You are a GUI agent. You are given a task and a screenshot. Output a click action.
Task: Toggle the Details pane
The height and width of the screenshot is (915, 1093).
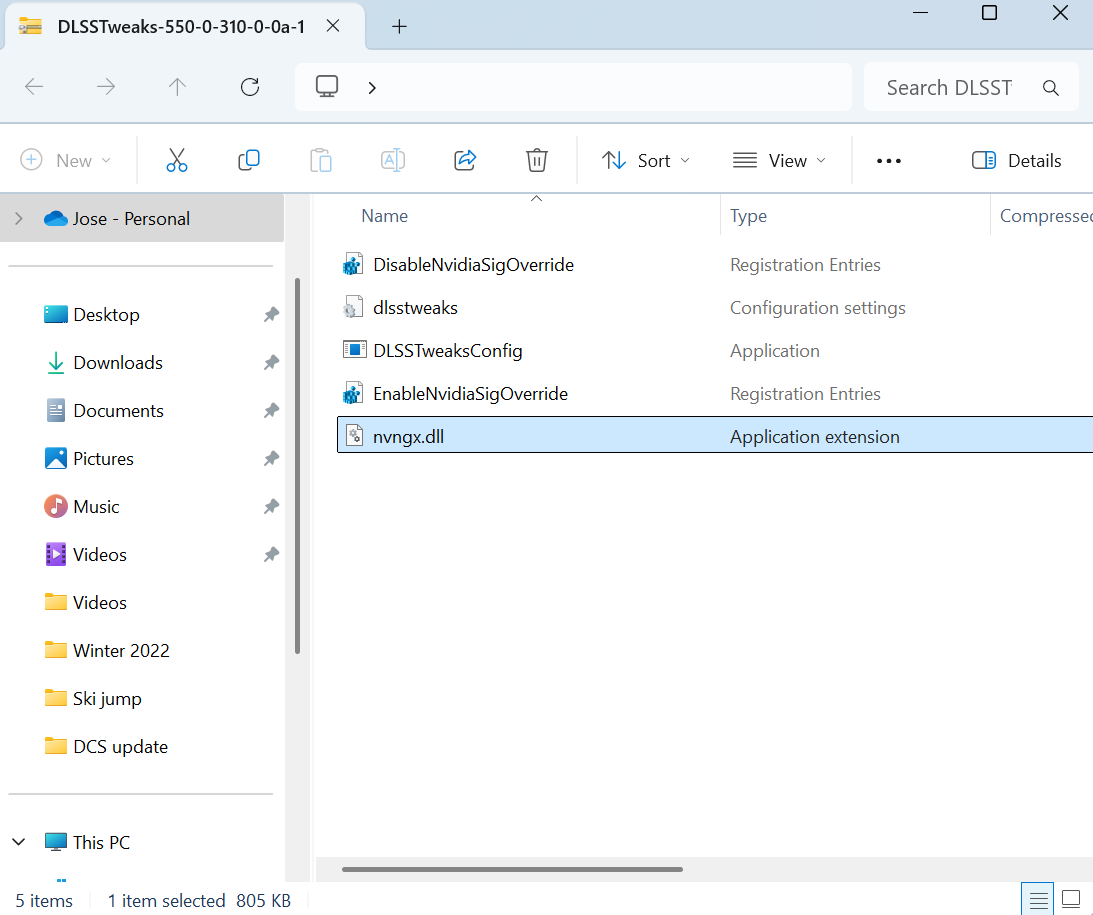pyautogui.click(x=1016, y=161)
